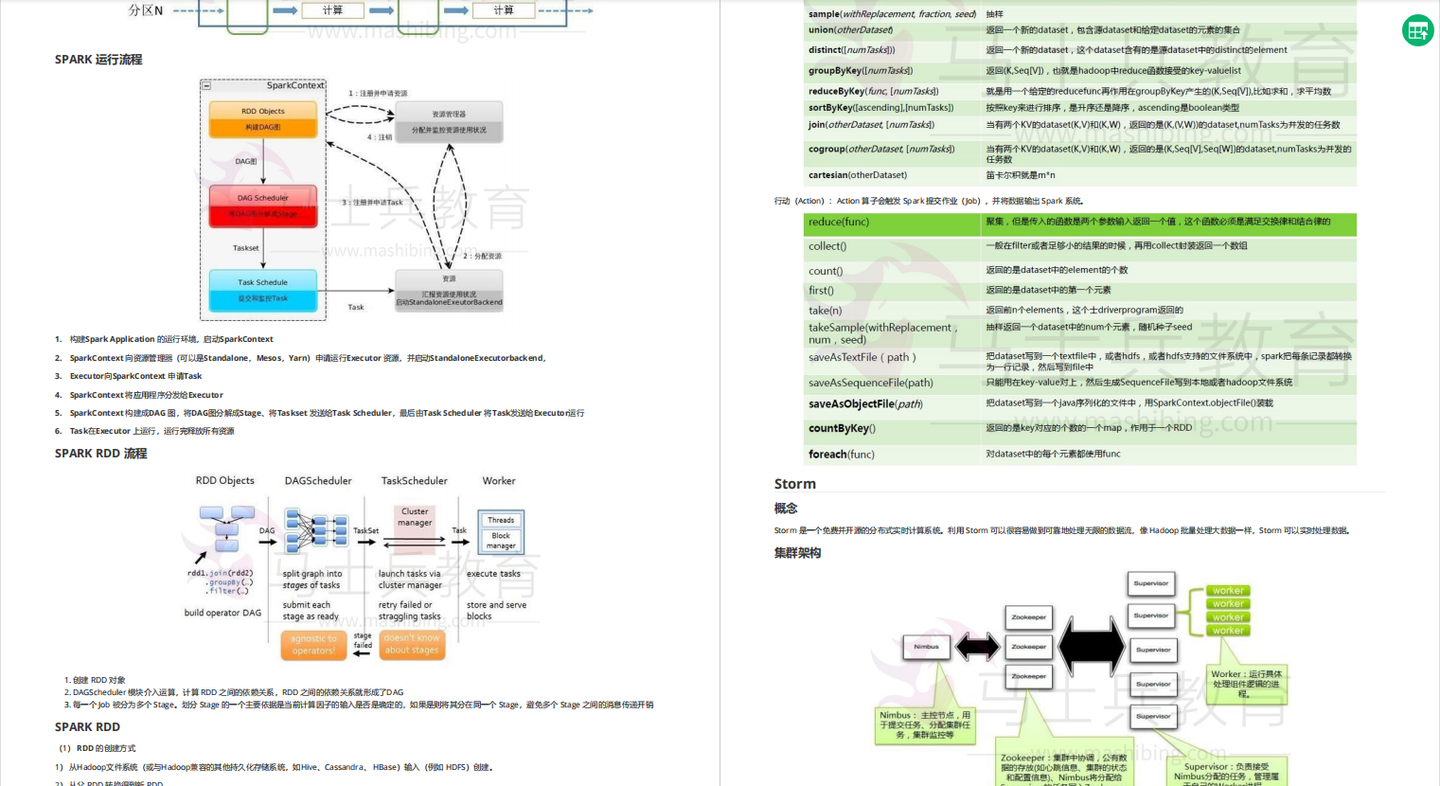The width and height of the screenshot is (1440, 786).
Task: Click the "sample(withReplacement, fraction, seed)" cell
Action: (x=892, y=14)
